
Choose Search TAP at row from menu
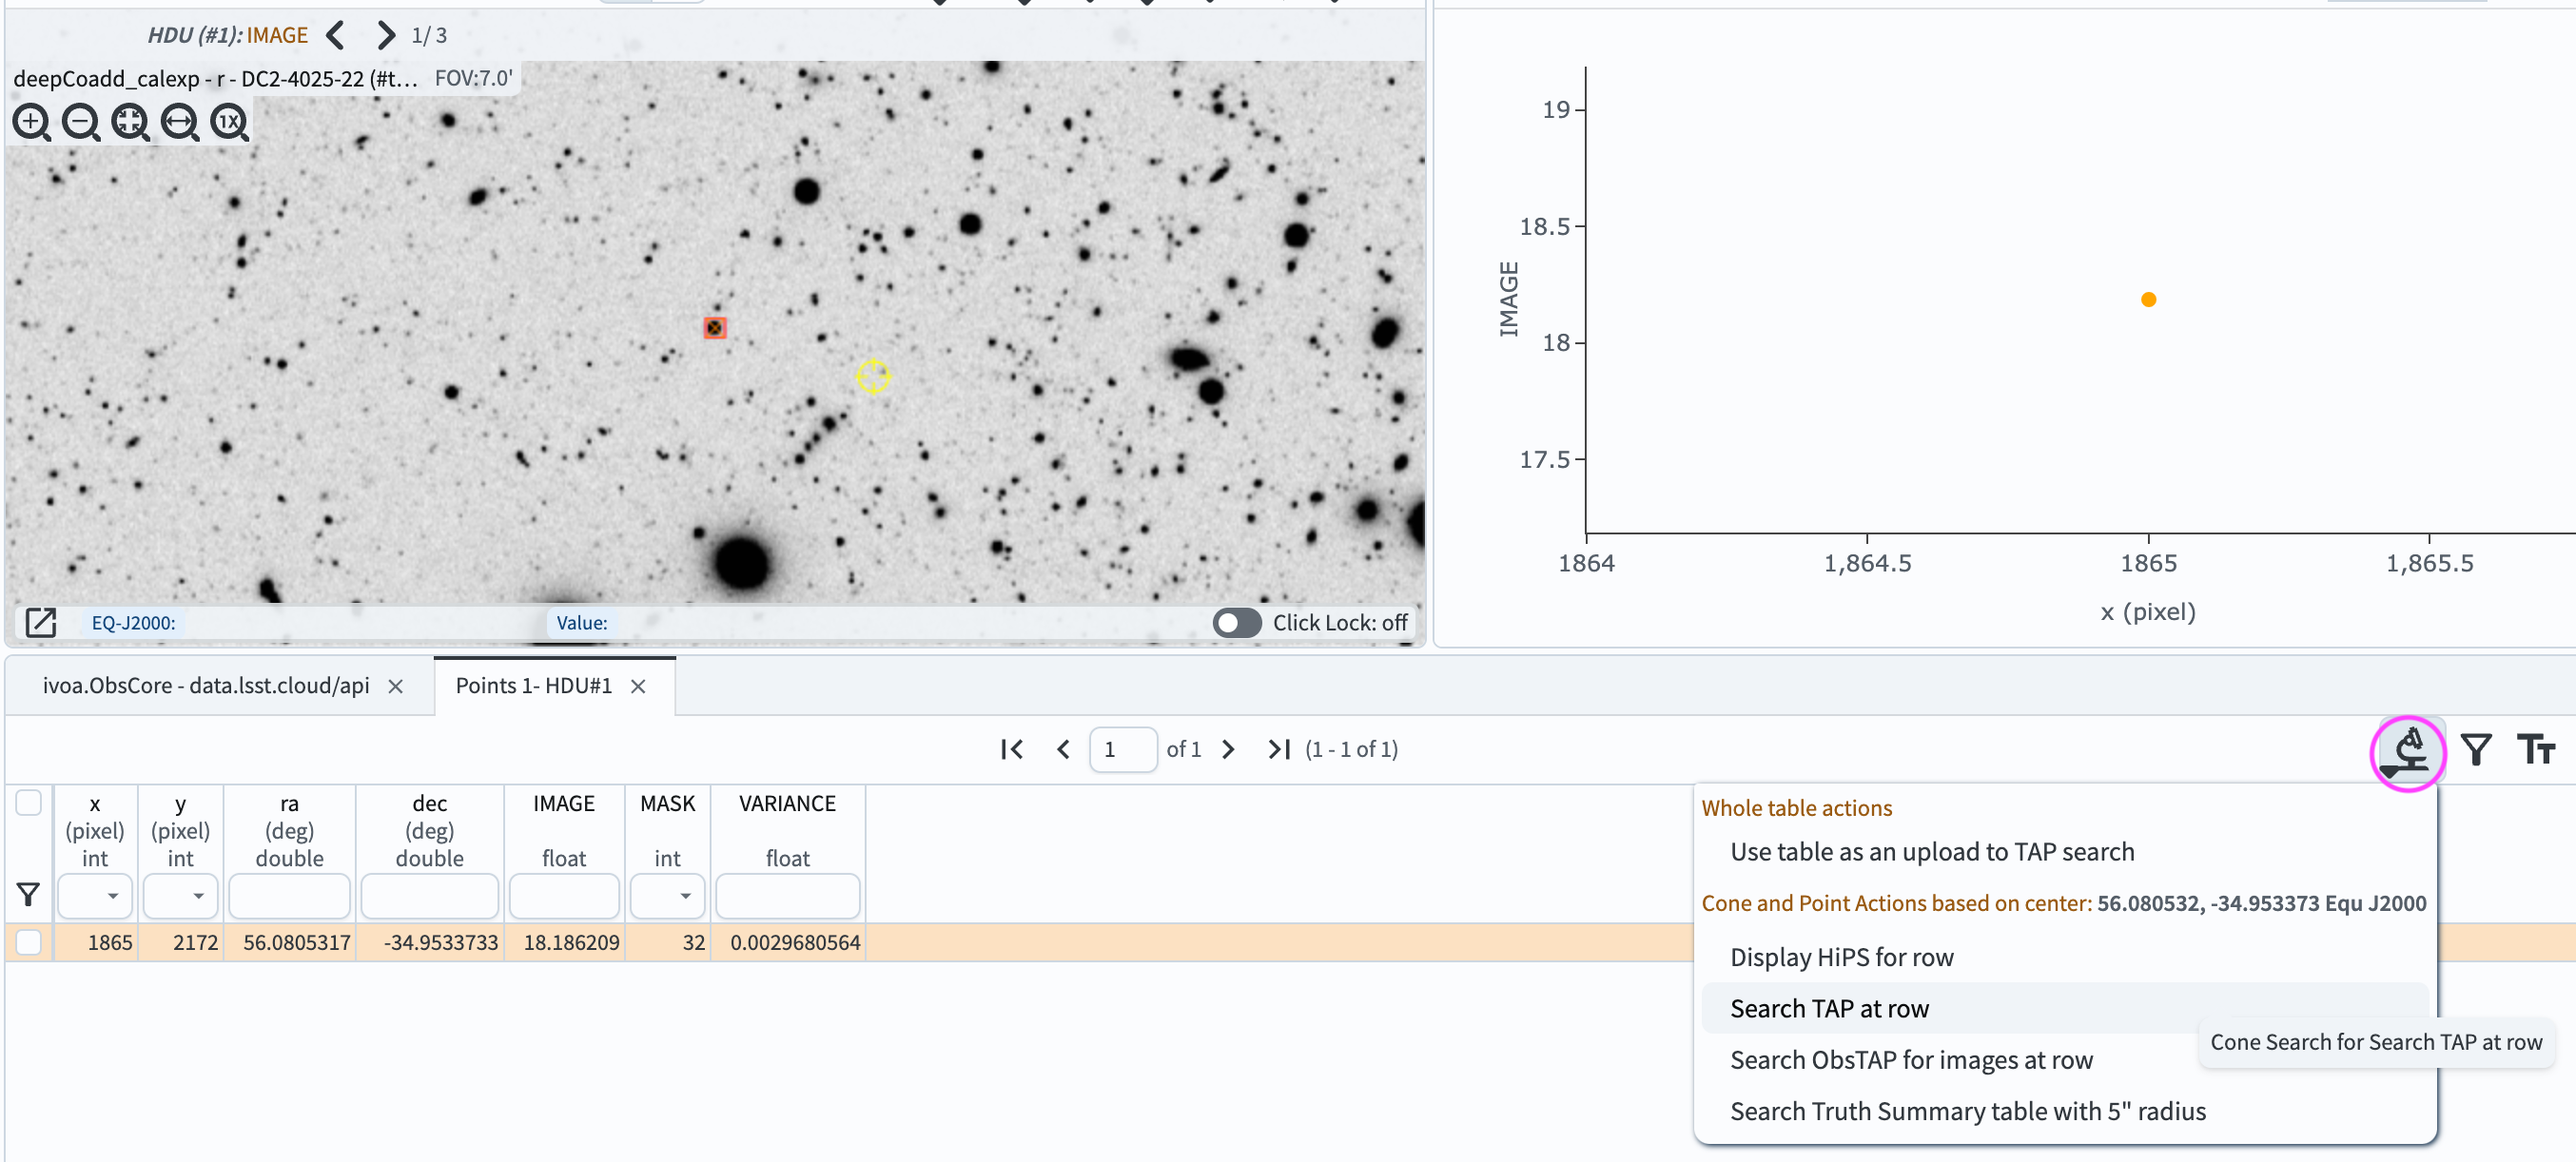click(1829, 1008)
